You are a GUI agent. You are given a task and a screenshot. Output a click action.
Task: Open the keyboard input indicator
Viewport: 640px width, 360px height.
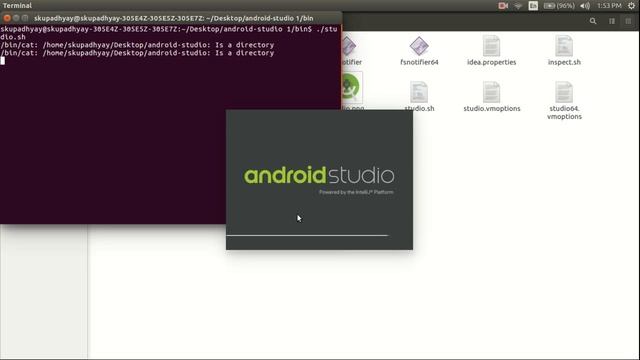coord(533,6)
